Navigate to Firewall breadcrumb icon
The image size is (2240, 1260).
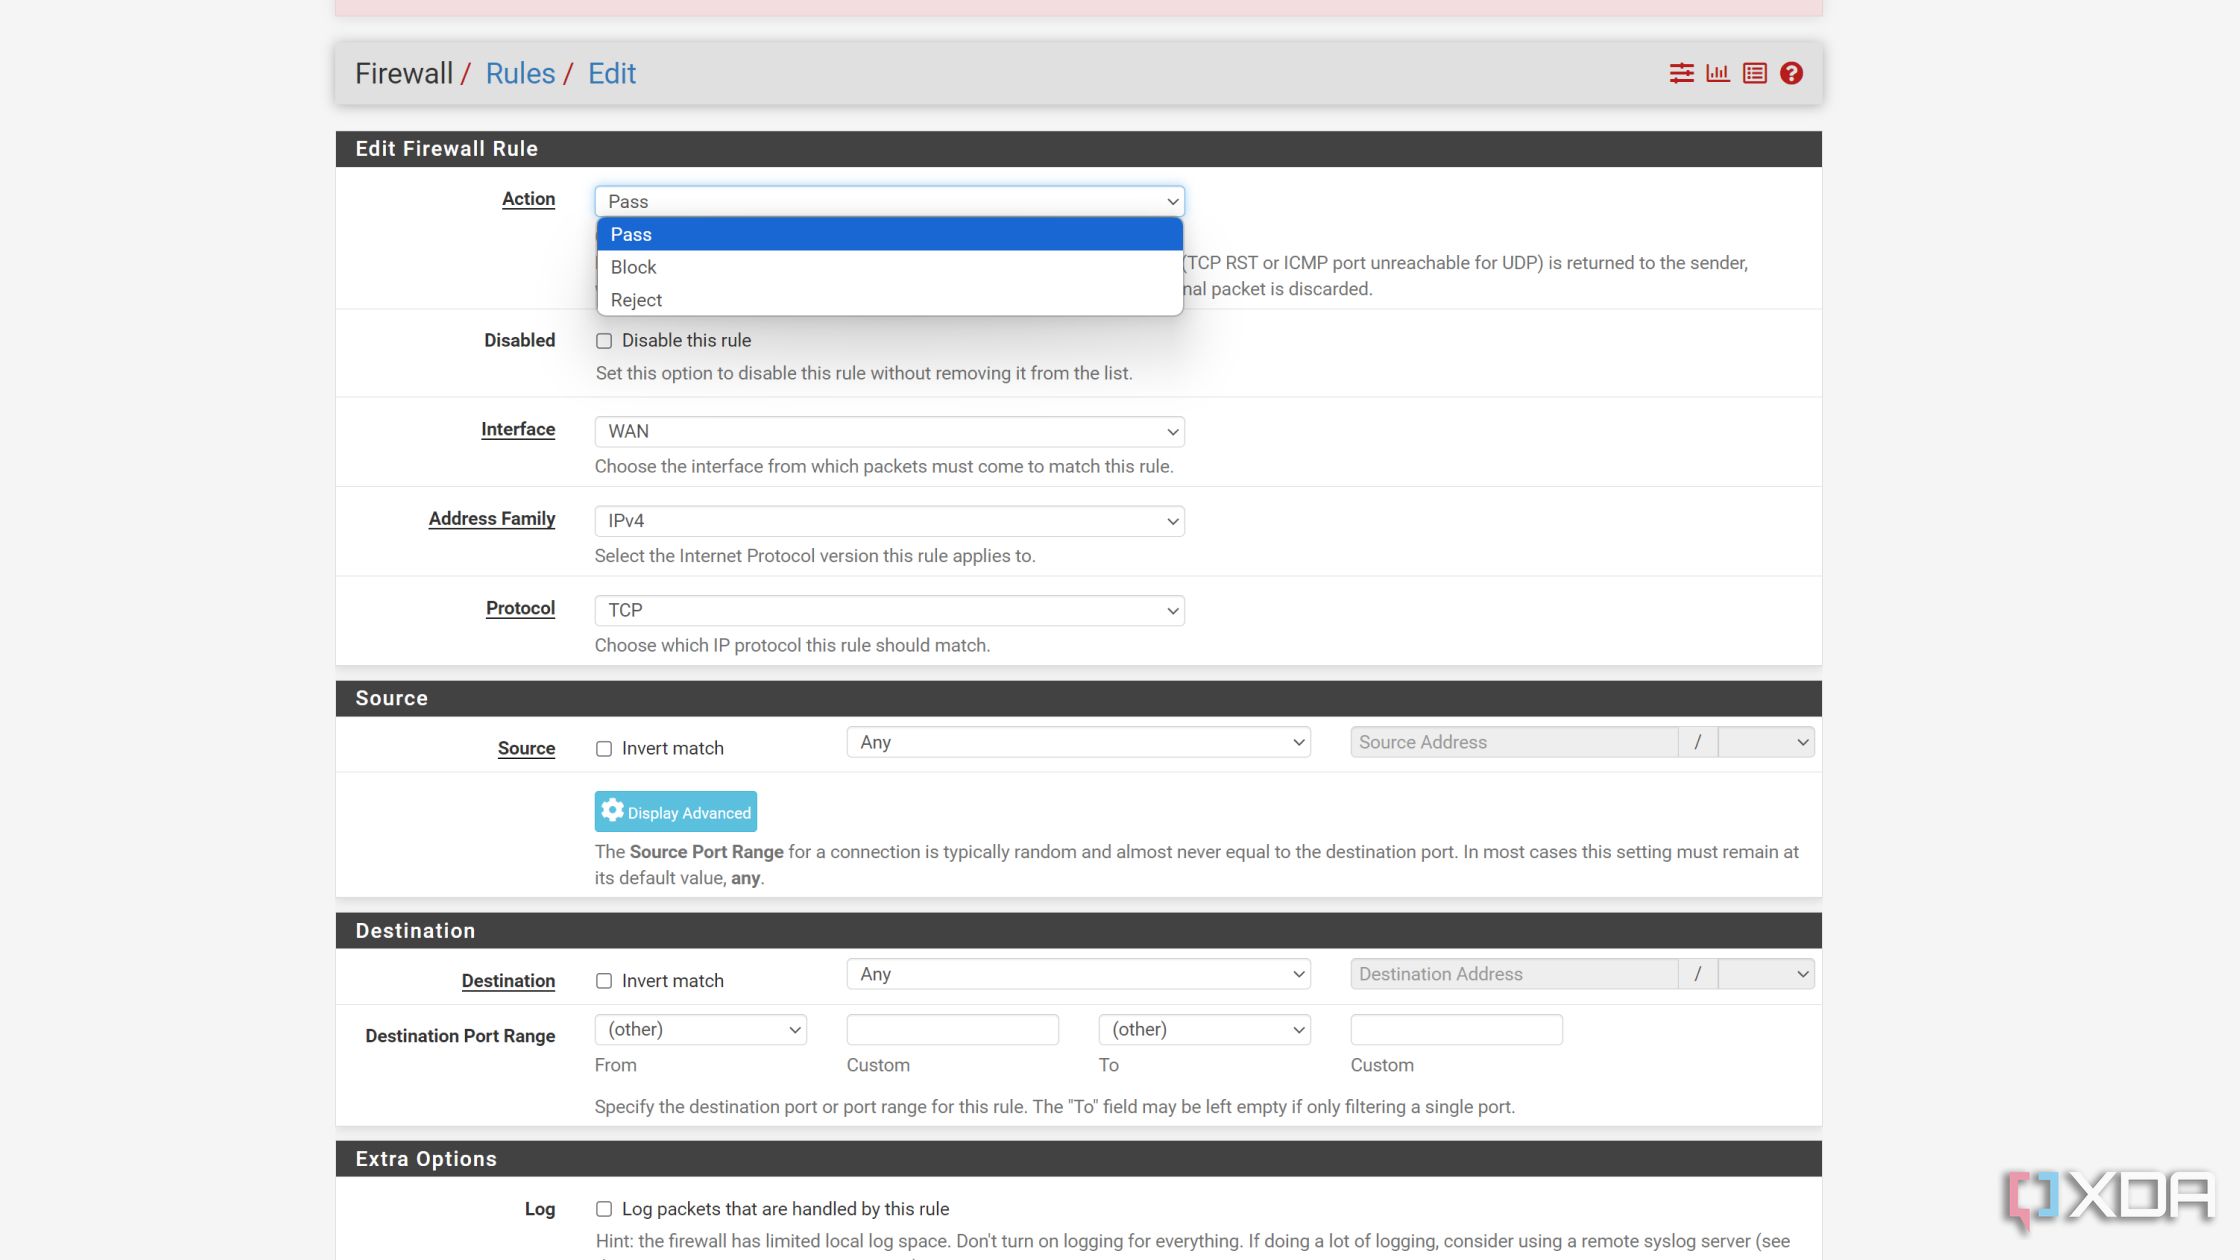click(x=403, y=72)
